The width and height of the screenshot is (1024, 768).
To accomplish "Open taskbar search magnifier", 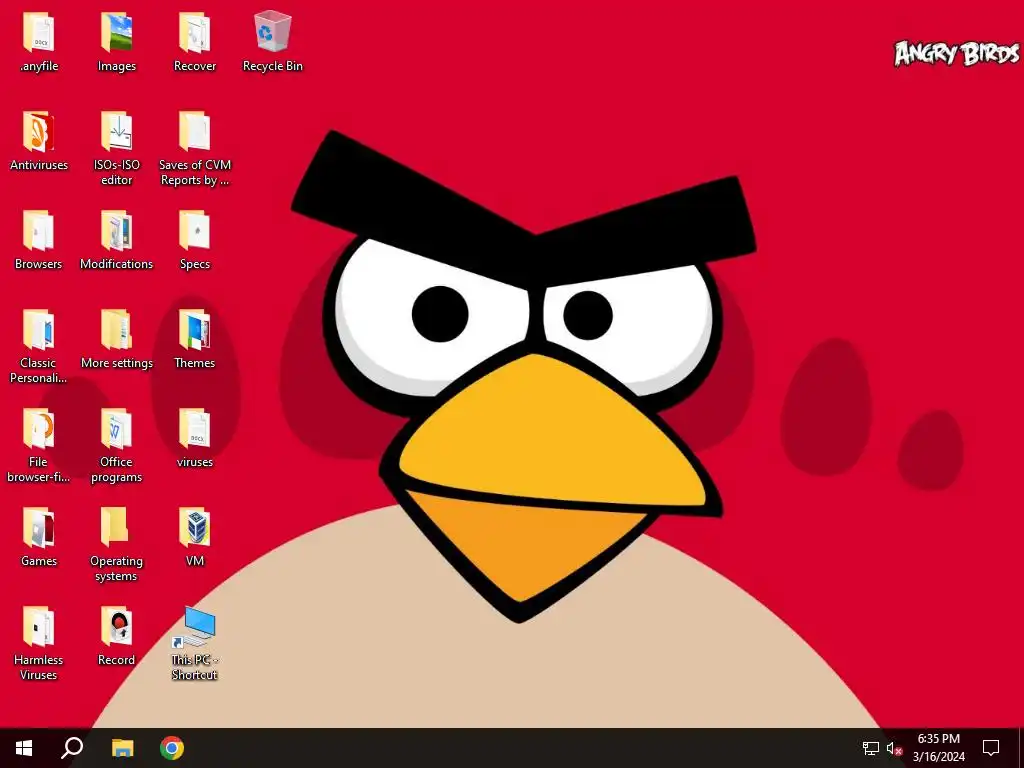I will tap(72, 748).
